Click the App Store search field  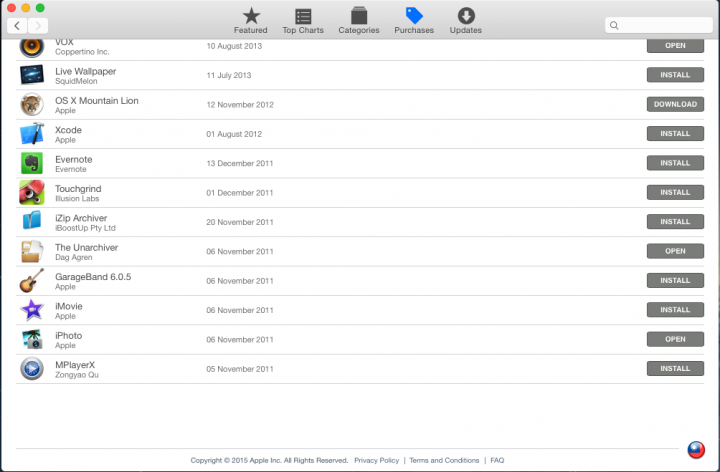658,25
